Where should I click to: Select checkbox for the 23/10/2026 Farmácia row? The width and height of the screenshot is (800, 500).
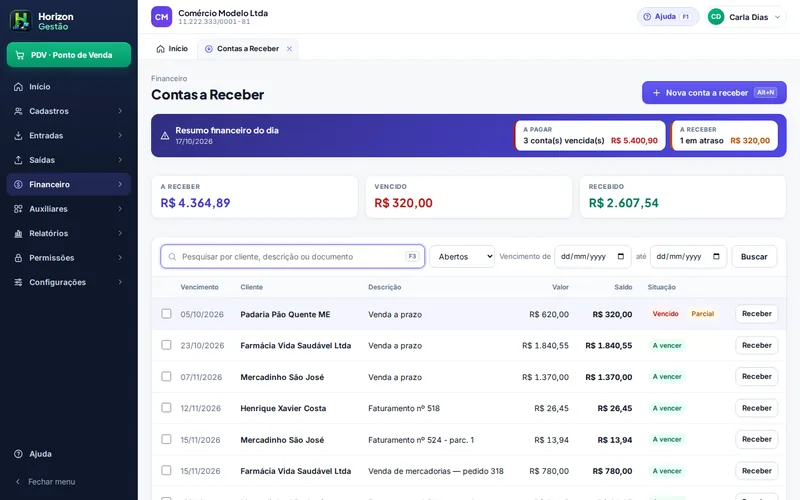click(166, 345)
